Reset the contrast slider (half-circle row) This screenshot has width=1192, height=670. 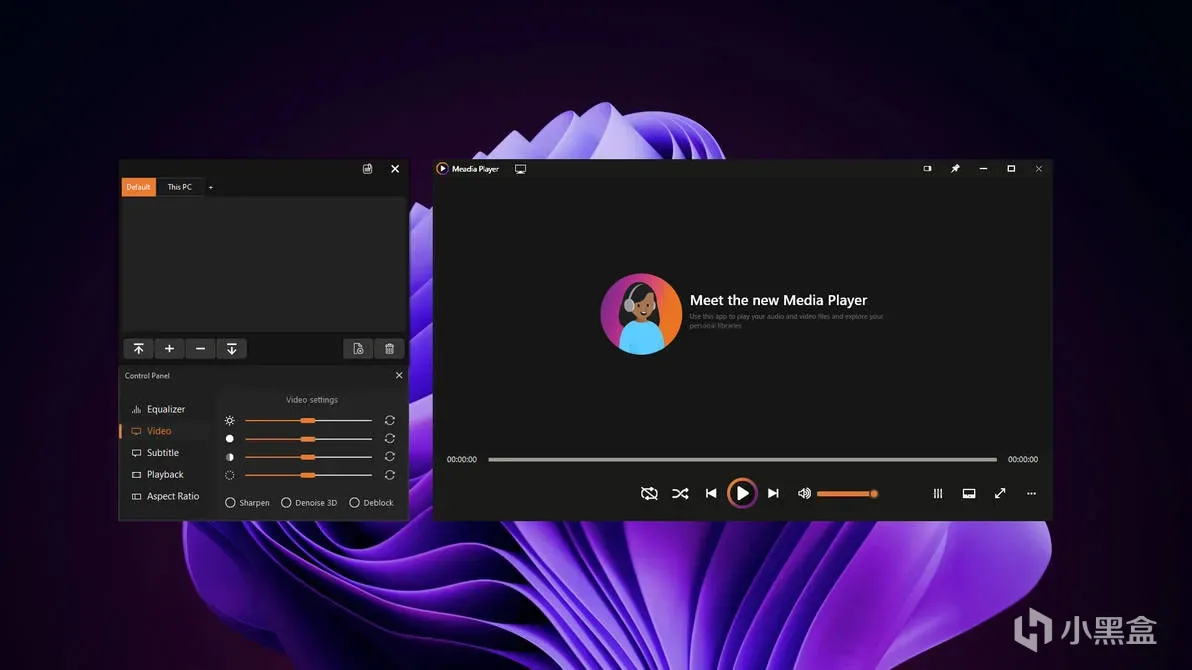(390, 457)
